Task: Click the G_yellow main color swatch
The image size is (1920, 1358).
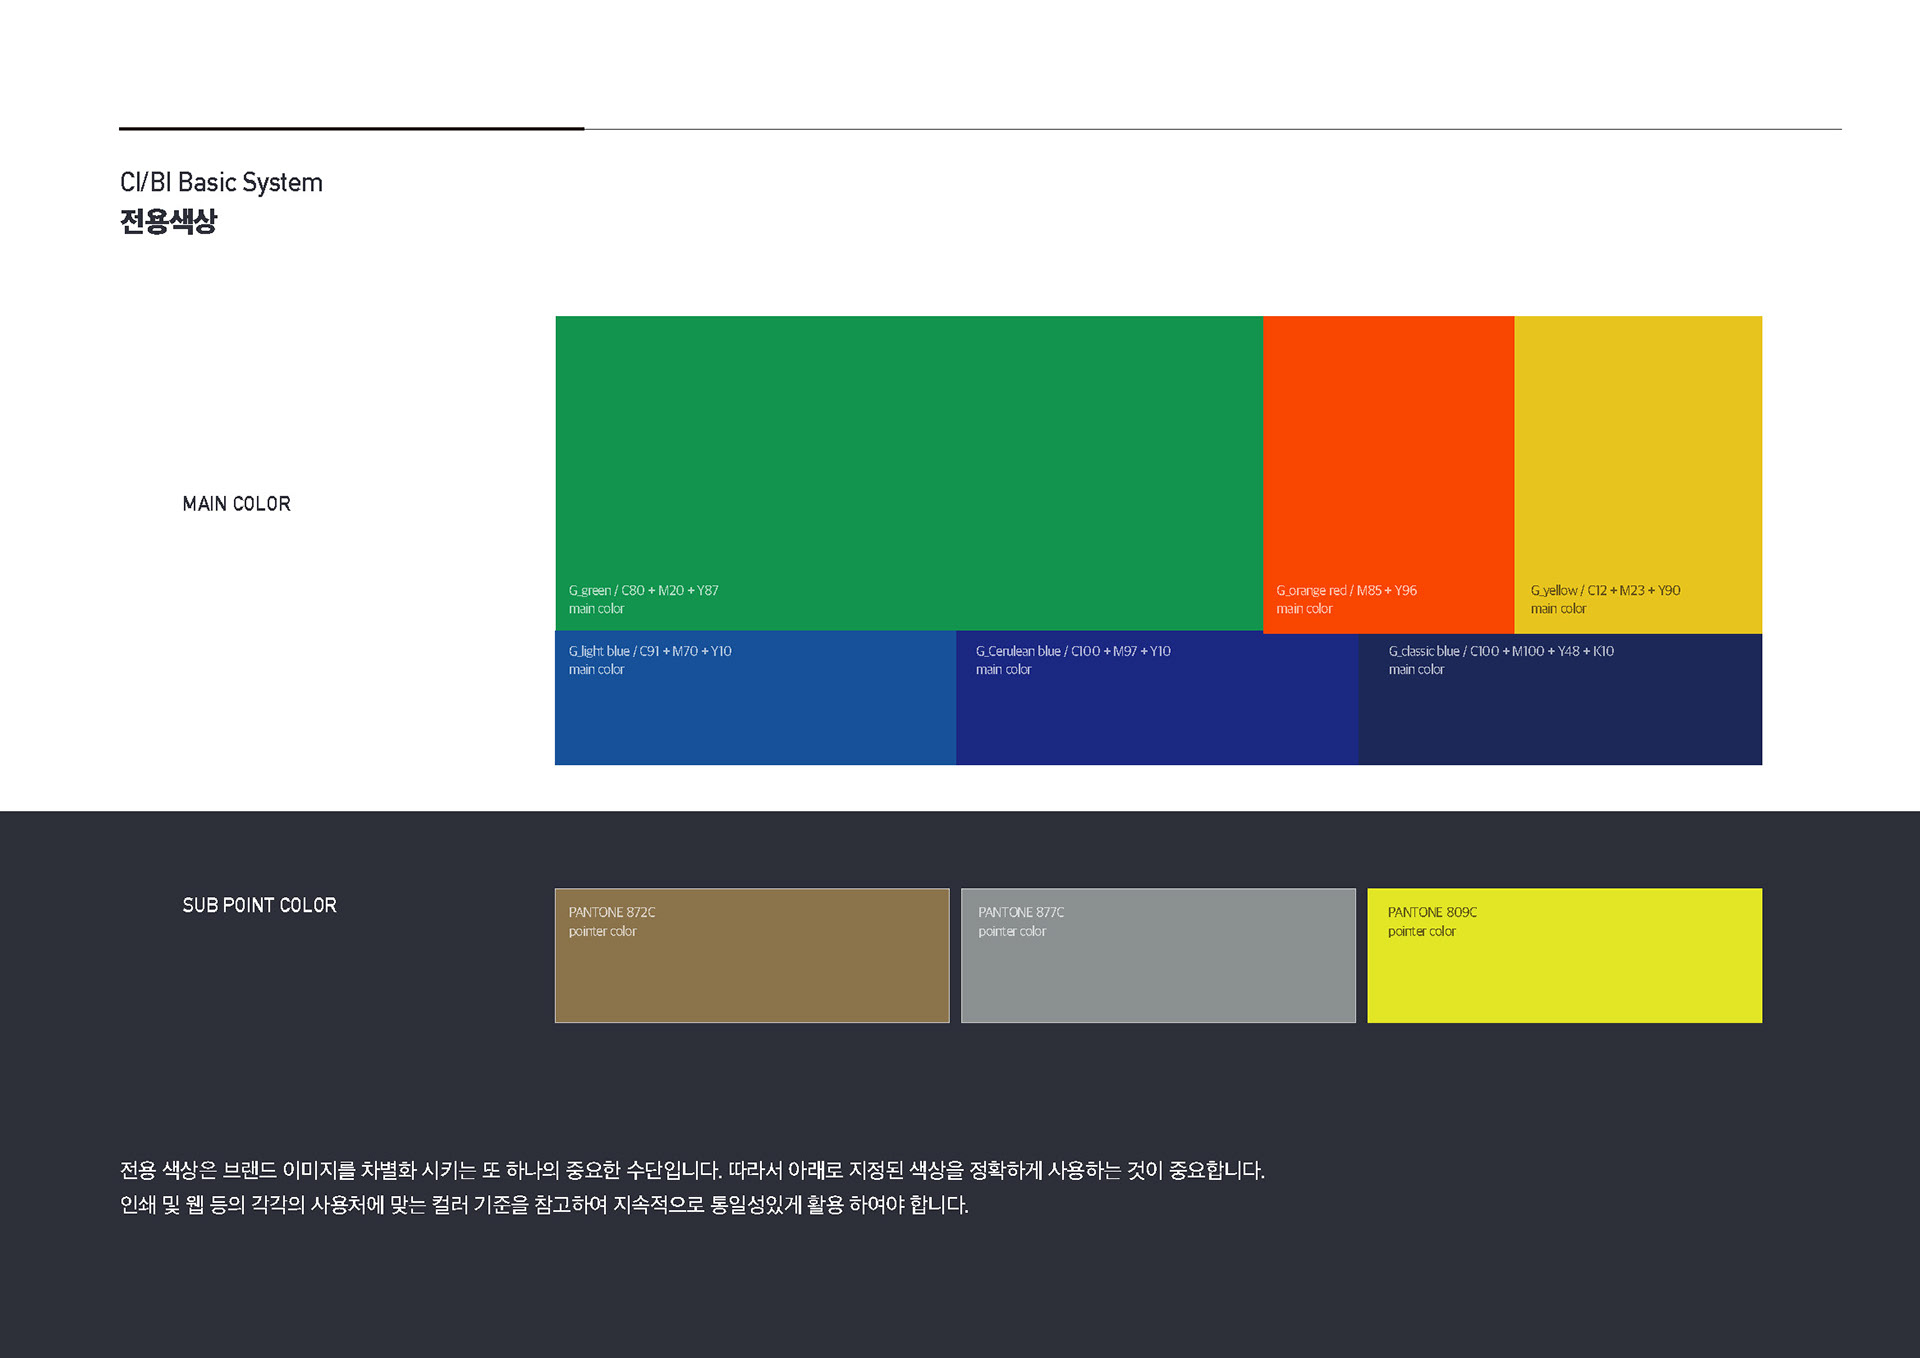Action: [x=1638, y=450]
